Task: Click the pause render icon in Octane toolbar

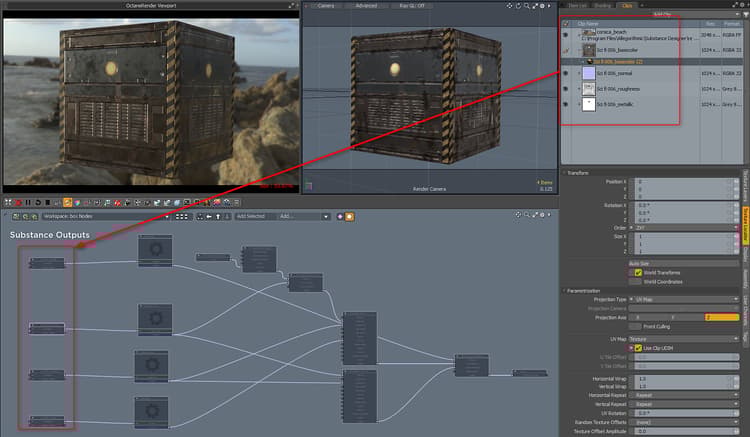Action: pyautogui.click(x=27, y=202)
